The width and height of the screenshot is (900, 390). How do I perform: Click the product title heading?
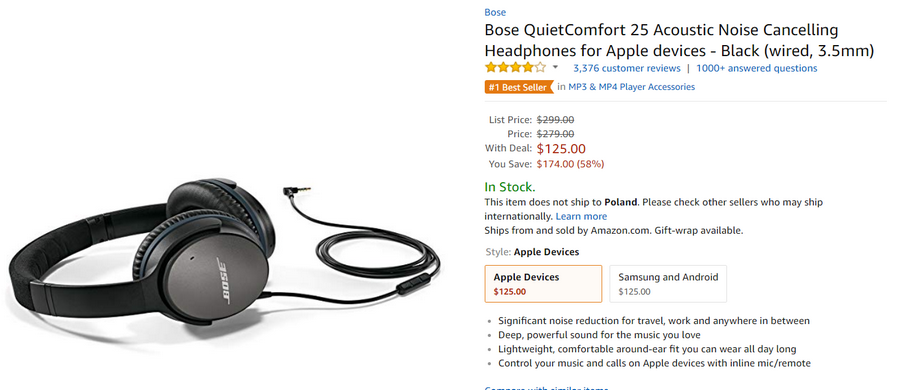click(x=679, y=40)
